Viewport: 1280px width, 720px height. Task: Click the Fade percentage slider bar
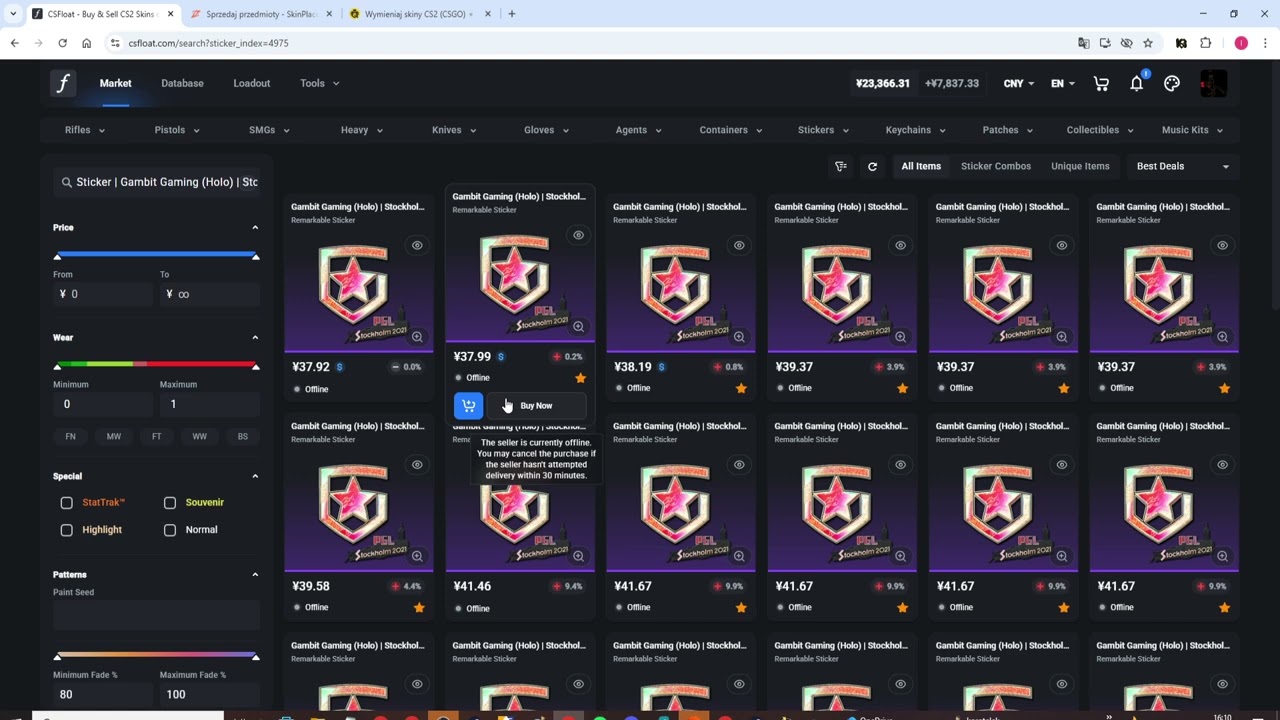(x=156, y=655)
